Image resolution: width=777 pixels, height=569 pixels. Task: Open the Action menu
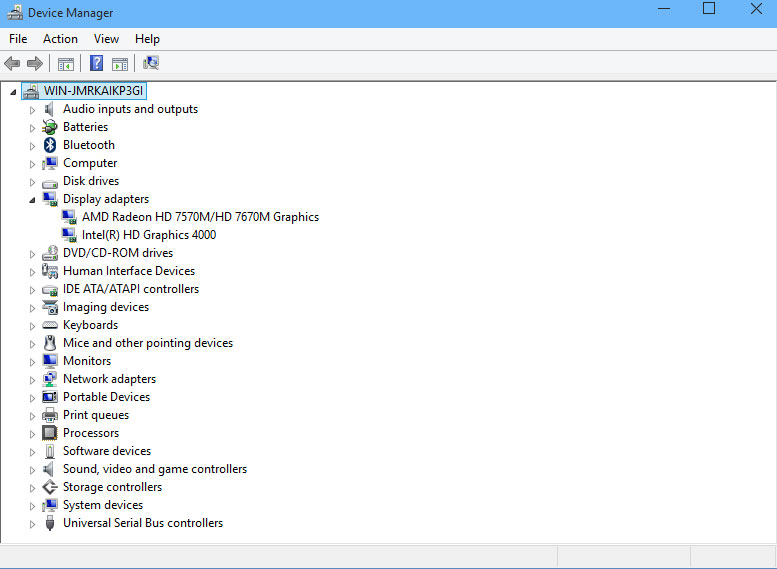60,39
